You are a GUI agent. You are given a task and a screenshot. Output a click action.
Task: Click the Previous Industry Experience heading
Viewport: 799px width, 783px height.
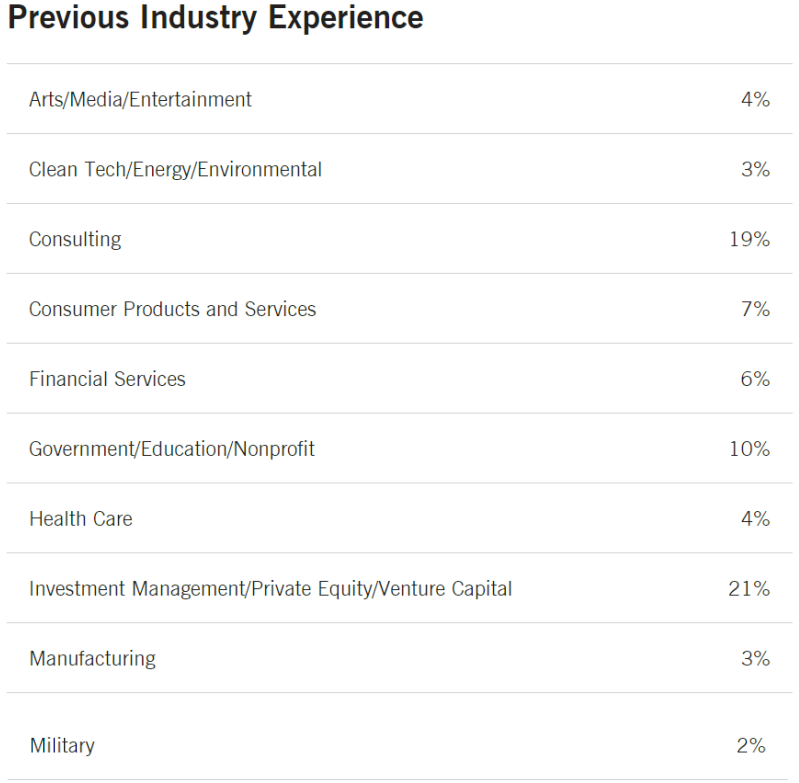click(x=215, y=17)
